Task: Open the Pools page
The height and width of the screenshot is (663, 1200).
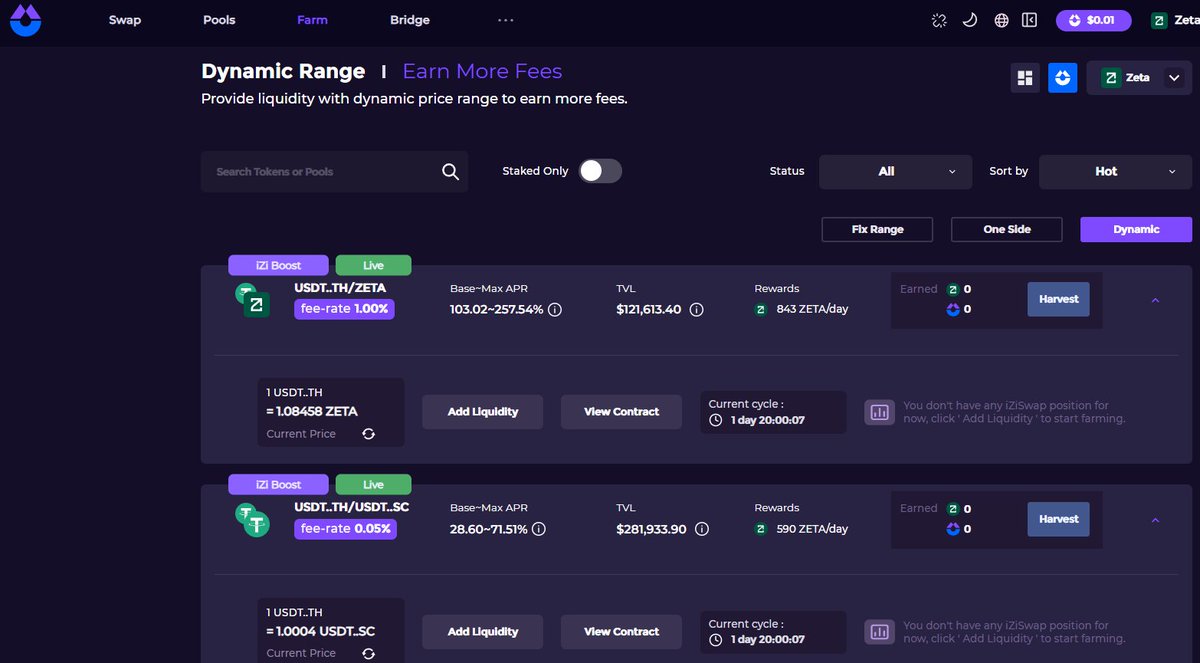Action: tap(219, 20)
